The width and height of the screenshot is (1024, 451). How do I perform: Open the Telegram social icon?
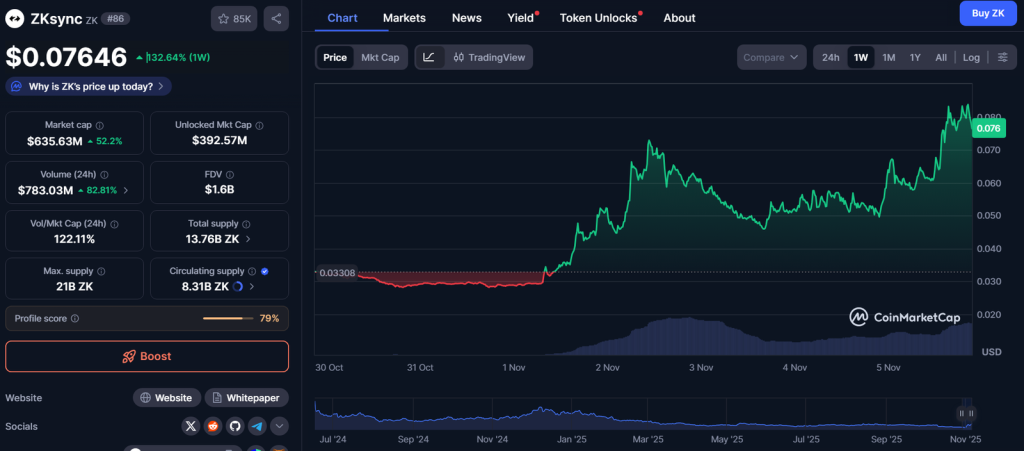[x=257, y=426]
